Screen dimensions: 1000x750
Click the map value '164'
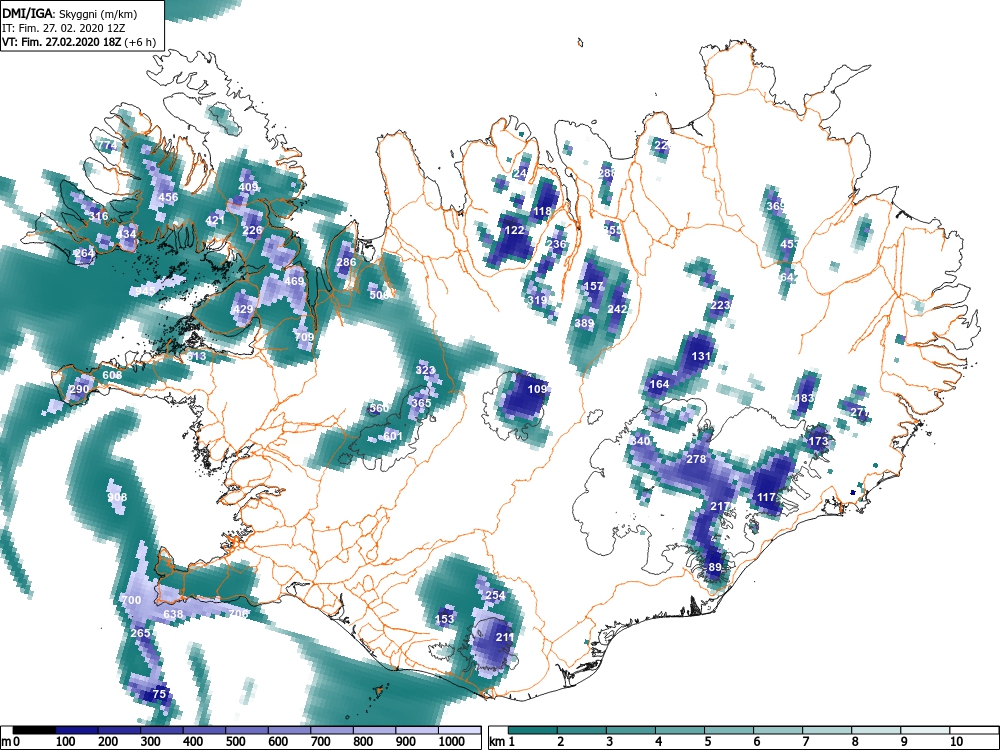(659, 384)
